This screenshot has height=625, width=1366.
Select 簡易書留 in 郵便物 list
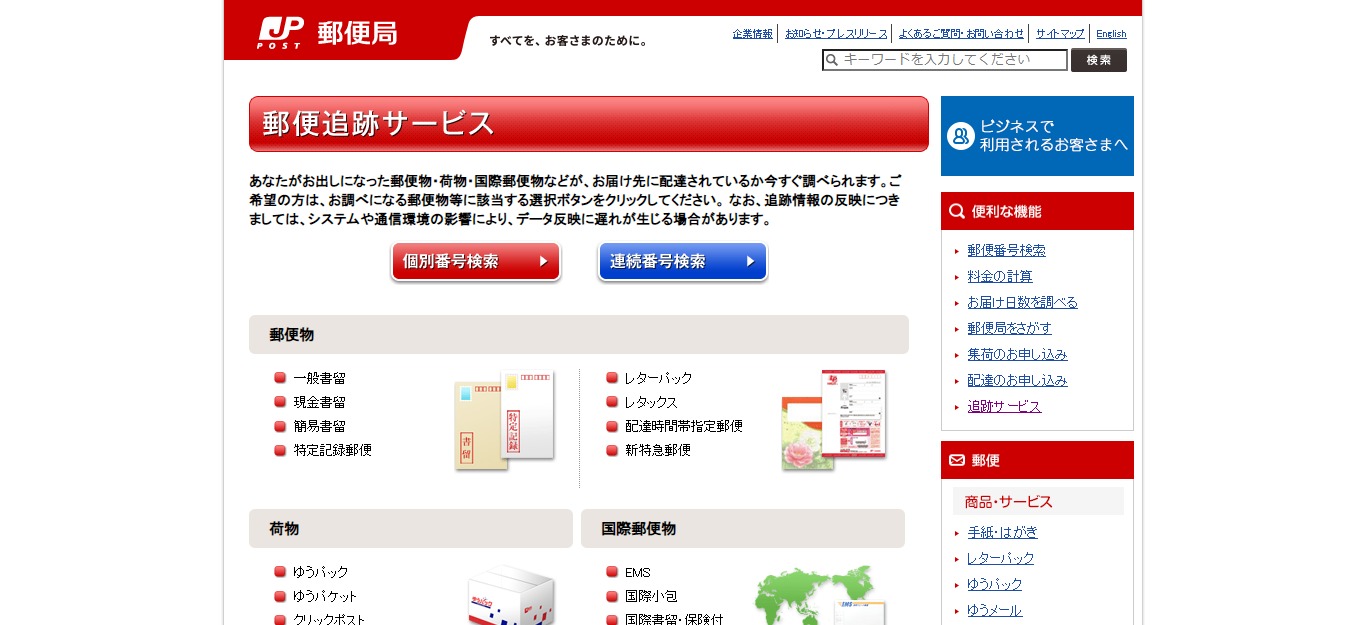320,426
